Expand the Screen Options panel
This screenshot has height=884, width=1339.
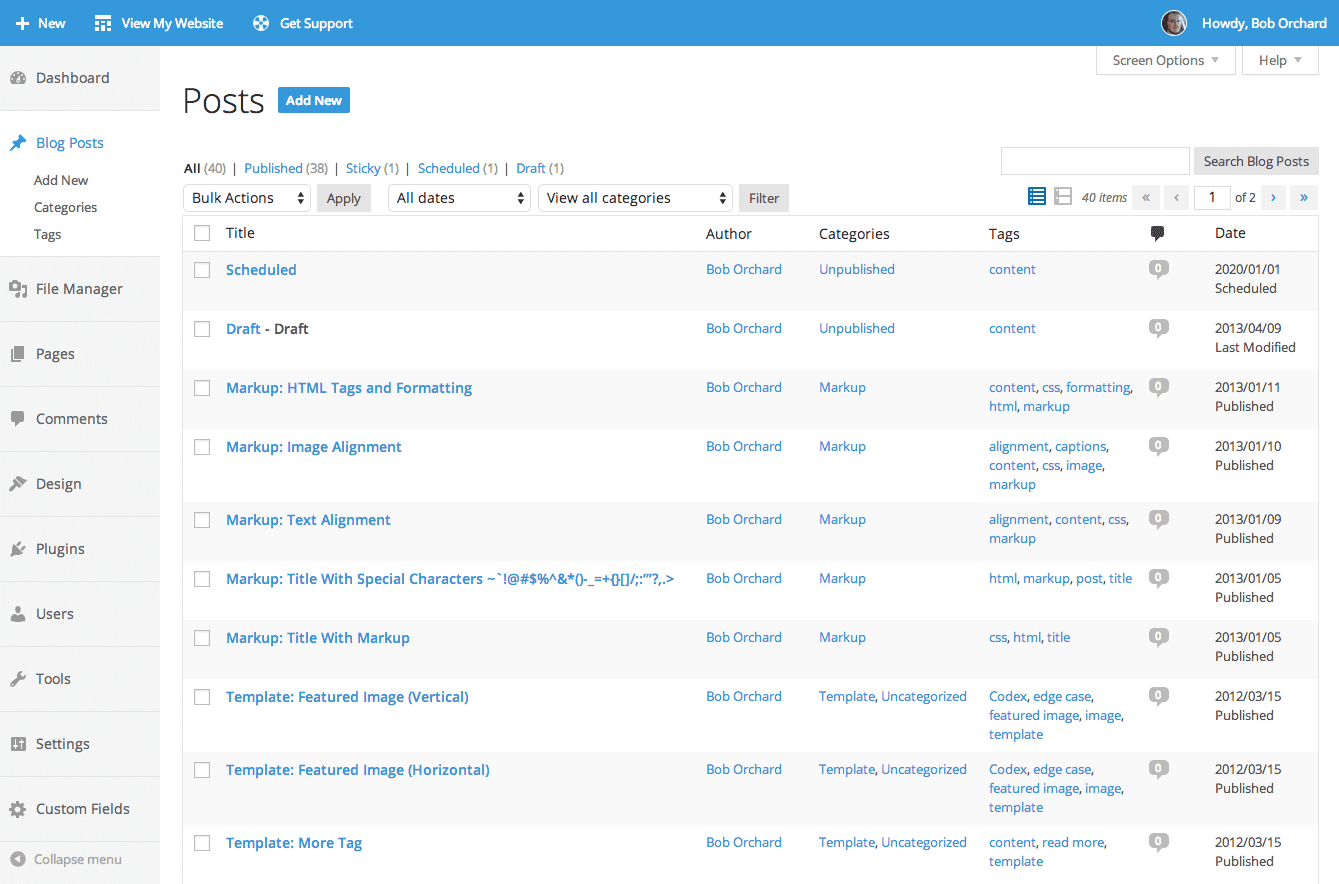(1165, 60)
